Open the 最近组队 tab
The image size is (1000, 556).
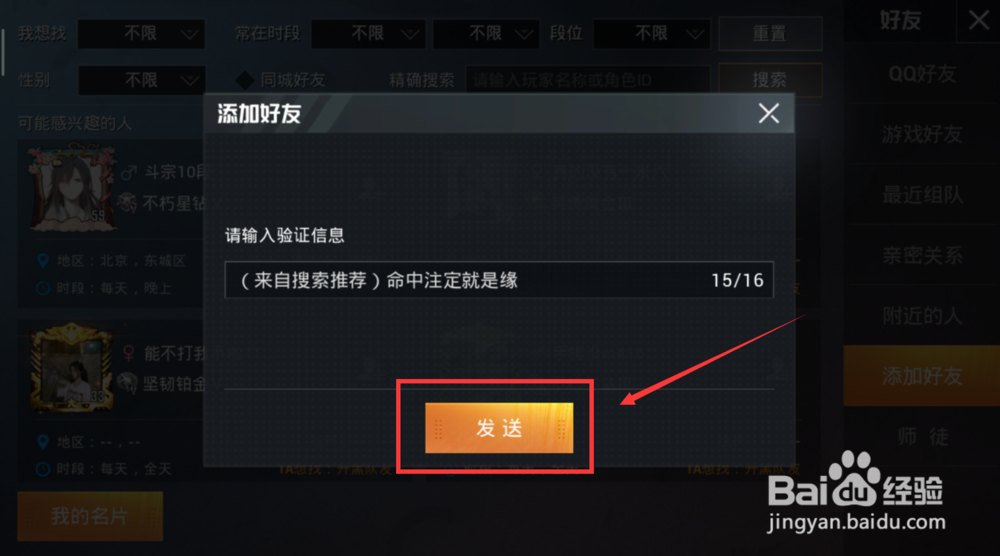(922, 195)
